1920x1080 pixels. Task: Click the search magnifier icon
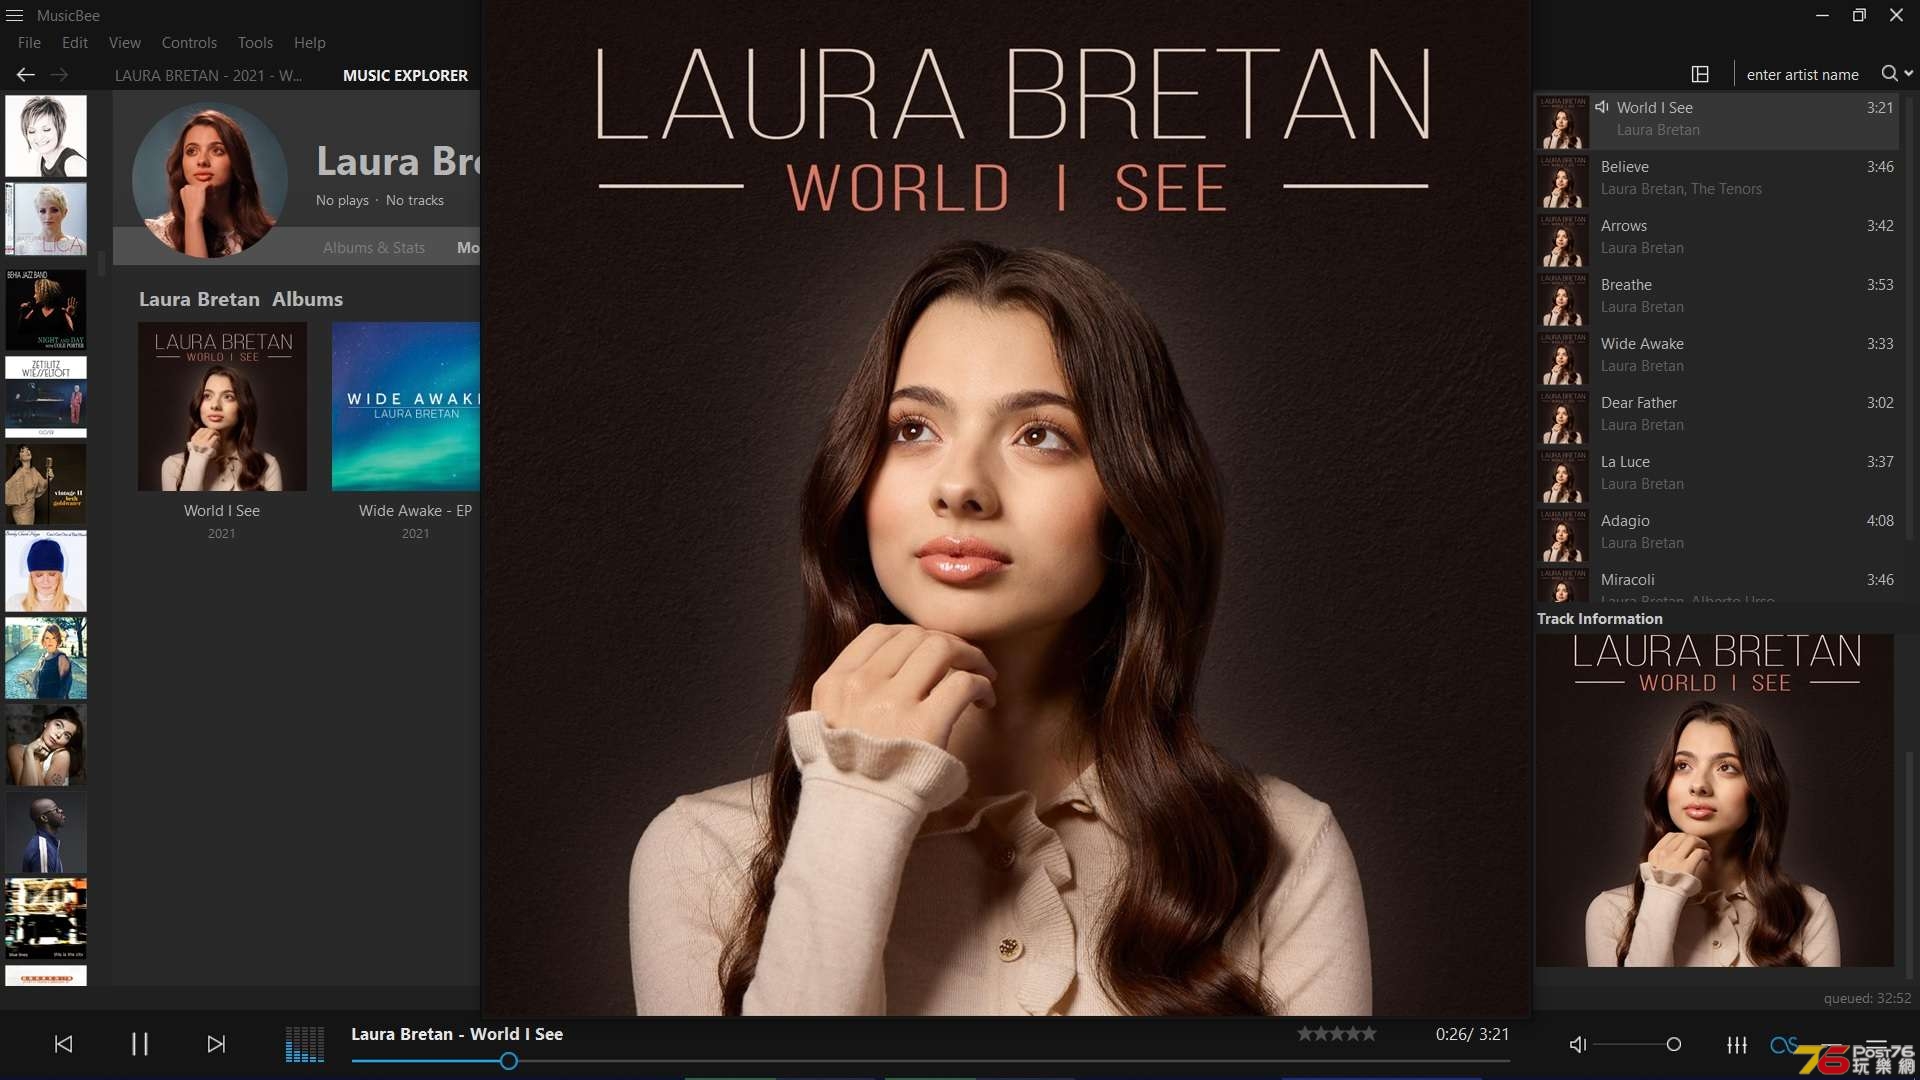tap(1889, 73)
